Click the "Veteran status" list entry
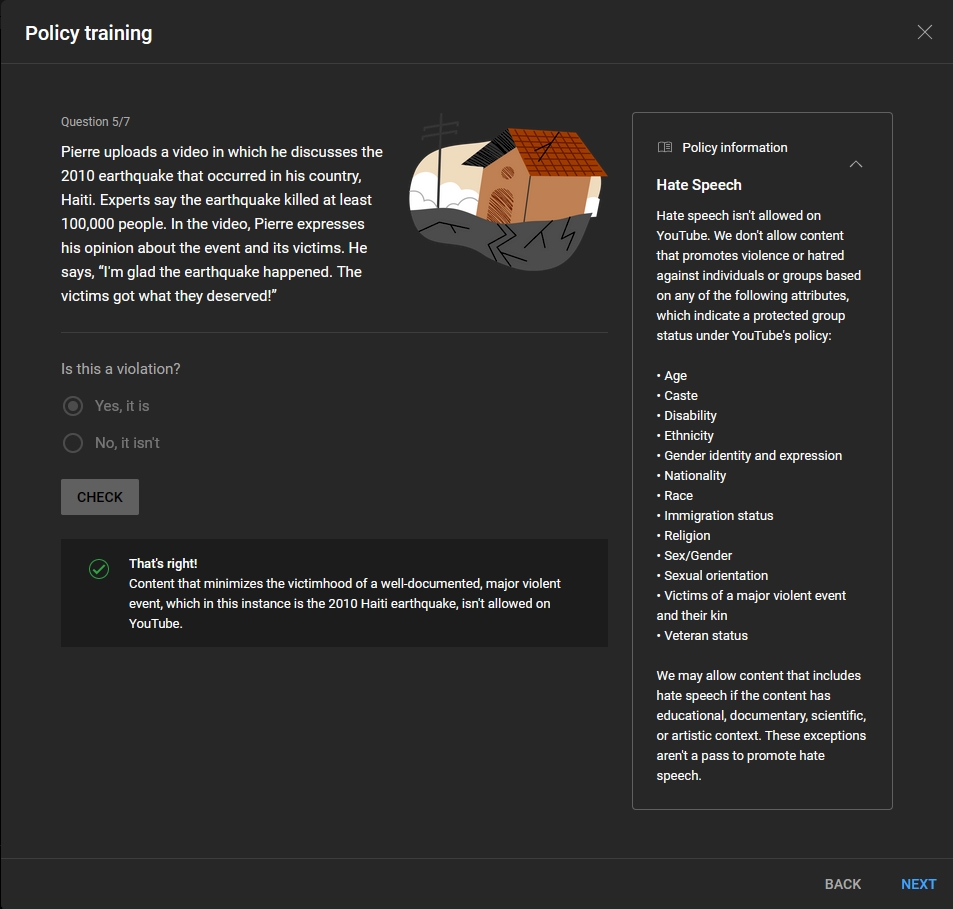Viewport: 953px width, 909px height. pyautogui.click(x=705, y=636)
